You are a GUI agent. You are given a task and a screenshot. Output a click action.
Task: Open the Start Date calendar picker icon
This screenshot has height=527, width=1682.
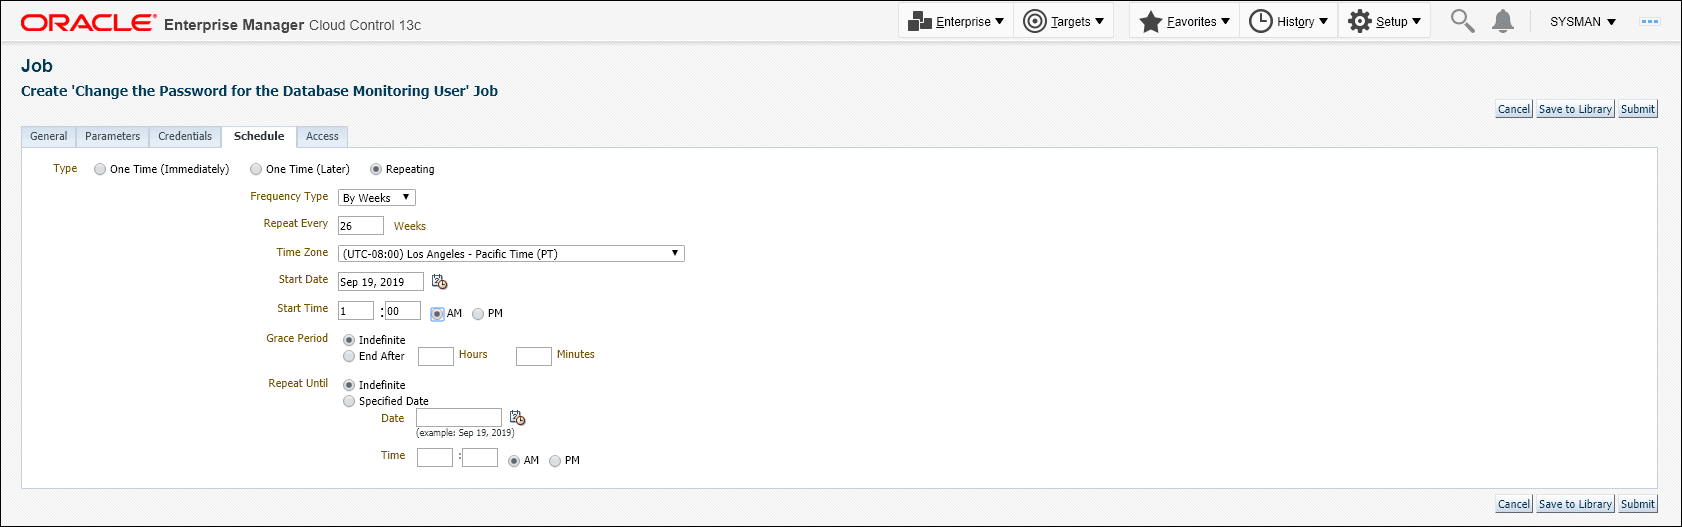tap(439, 282)
